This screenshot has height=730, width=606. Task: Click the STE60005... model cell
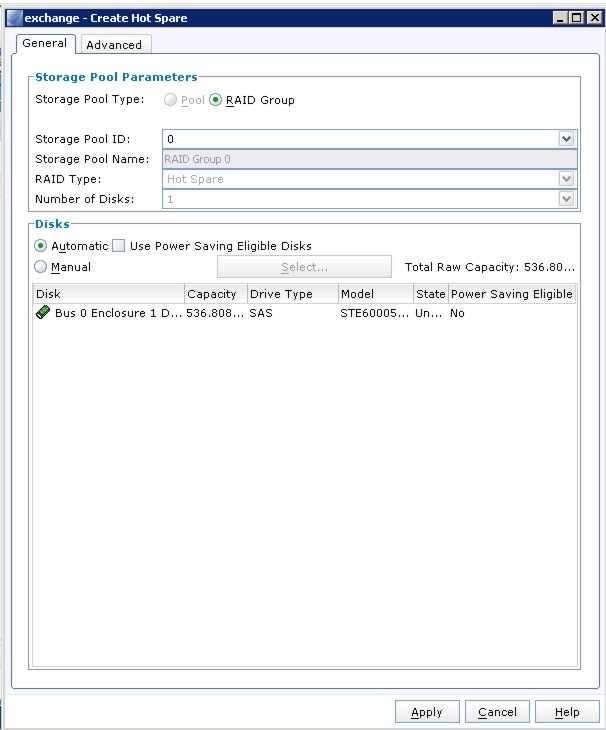pos(375,313)
